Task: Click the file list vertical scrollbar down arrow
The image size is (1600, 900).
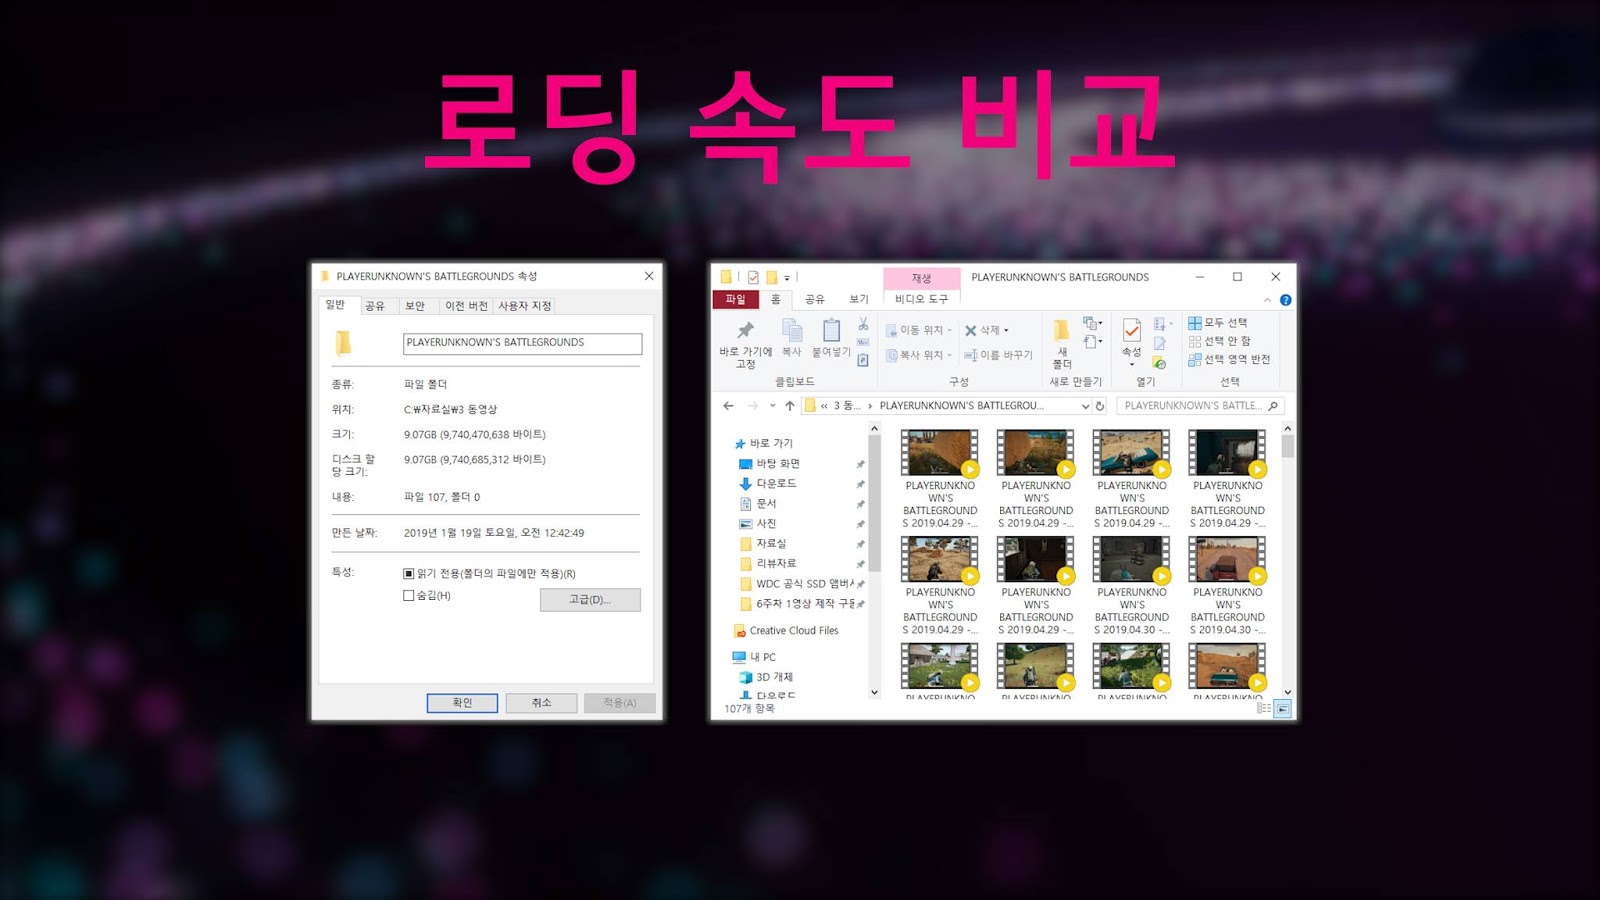Action: click(x=1287, y=692)
